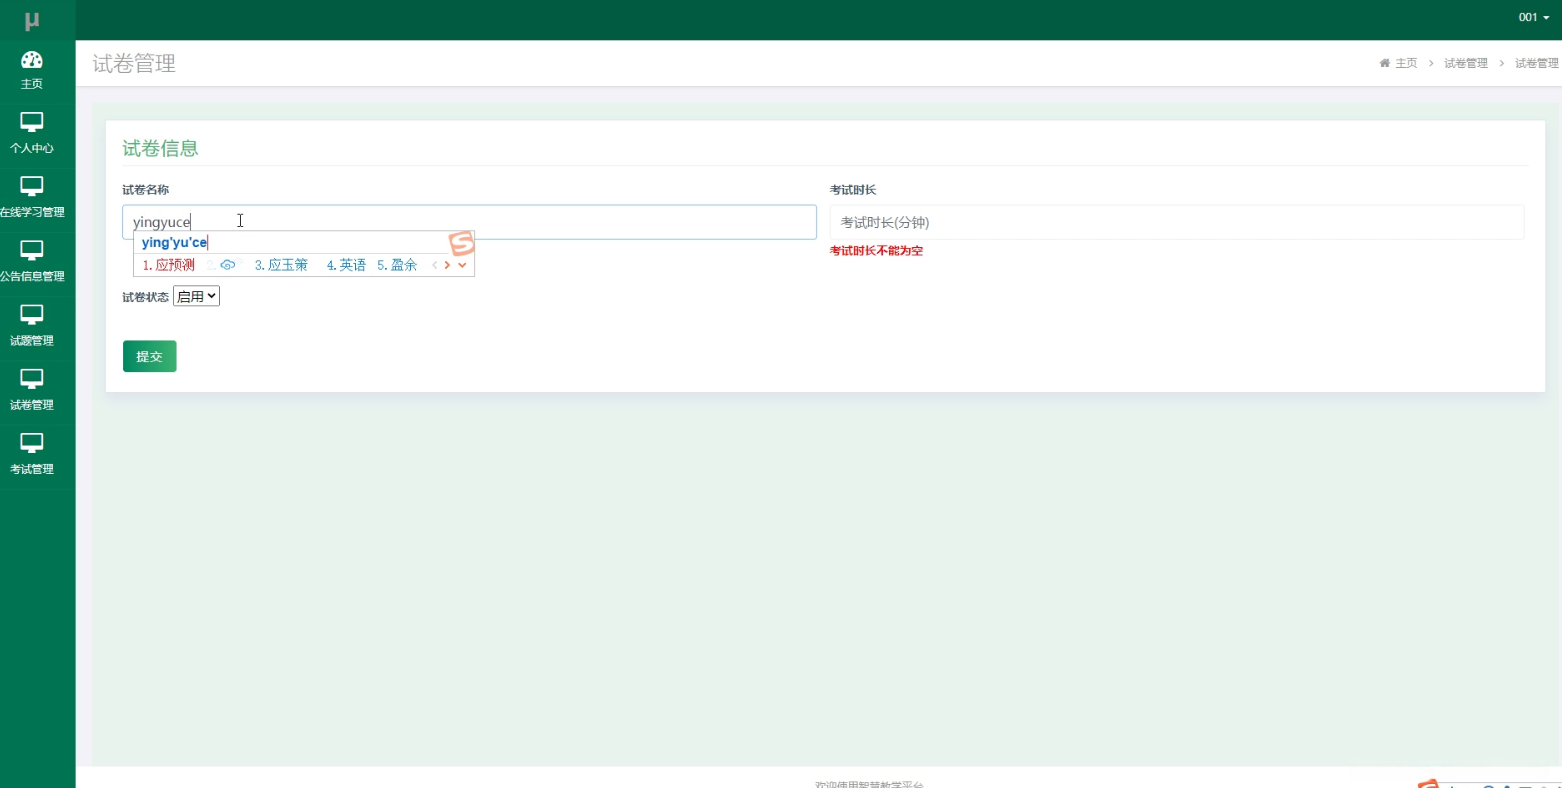The image size is (1562, 788).
Task: Click the 考试时长 minutes input field
Action: tap(1177, 222)
